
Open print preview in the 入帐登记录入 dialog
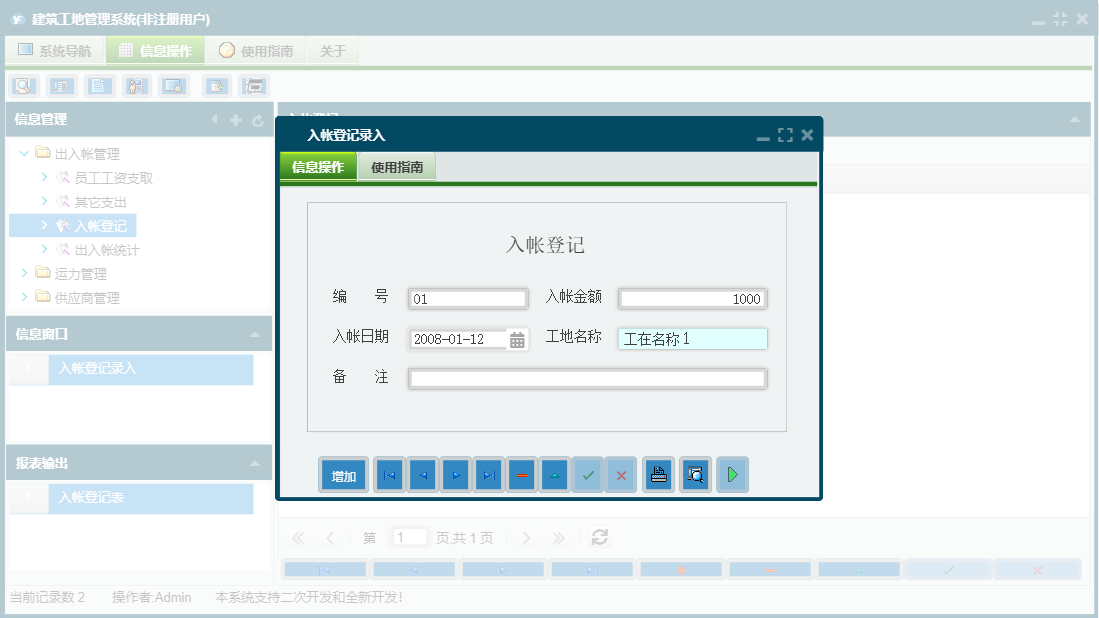click(x=695, y=475)
